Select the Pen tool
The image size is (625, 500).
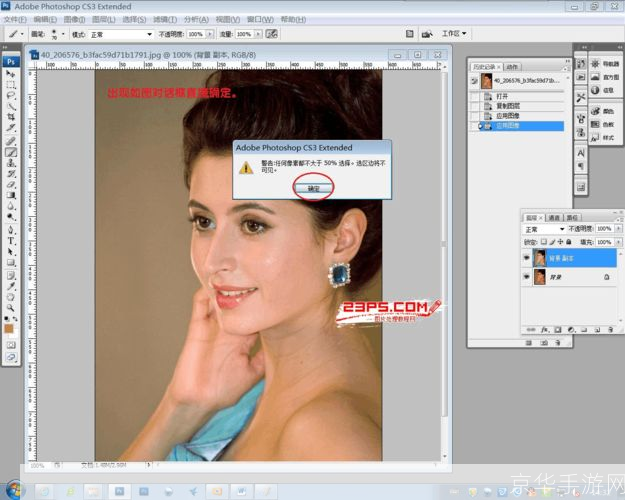click(x=11, y=230)
